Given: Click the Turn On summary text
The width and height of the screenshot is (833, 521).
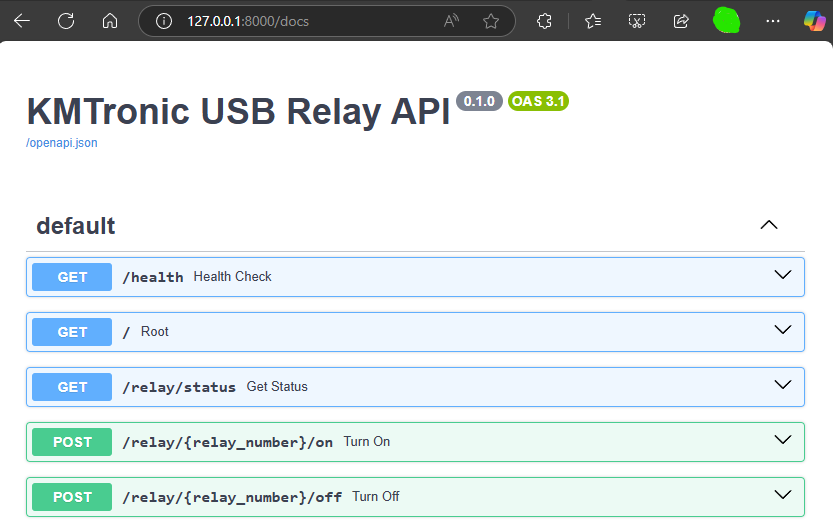Looking at the screenshot, I should (x=367, y=441).
